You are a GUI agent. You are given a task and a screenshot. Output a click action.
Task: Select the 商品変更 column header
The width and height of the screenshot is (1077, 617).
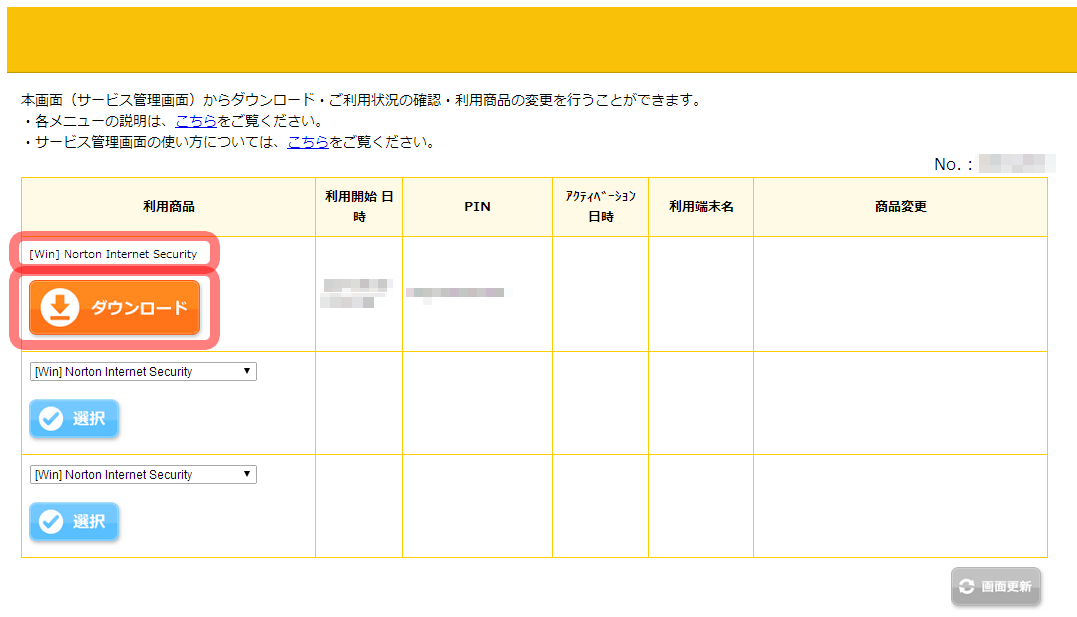point(900,207)
